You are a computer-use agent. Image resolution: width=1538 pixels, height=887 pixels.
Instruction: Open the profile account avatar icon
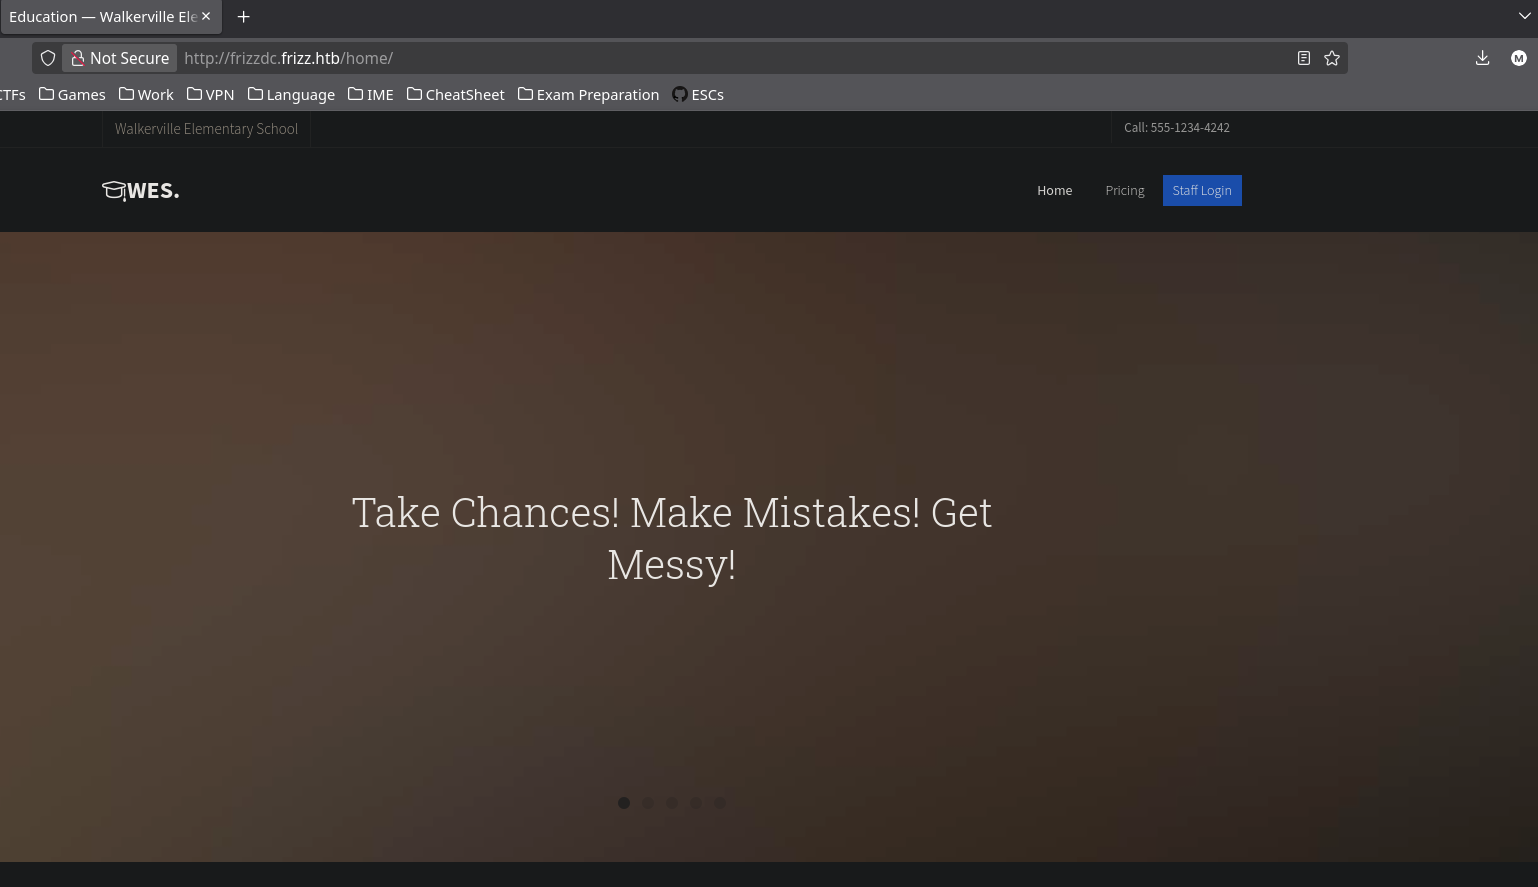(x=1518, y=58)
